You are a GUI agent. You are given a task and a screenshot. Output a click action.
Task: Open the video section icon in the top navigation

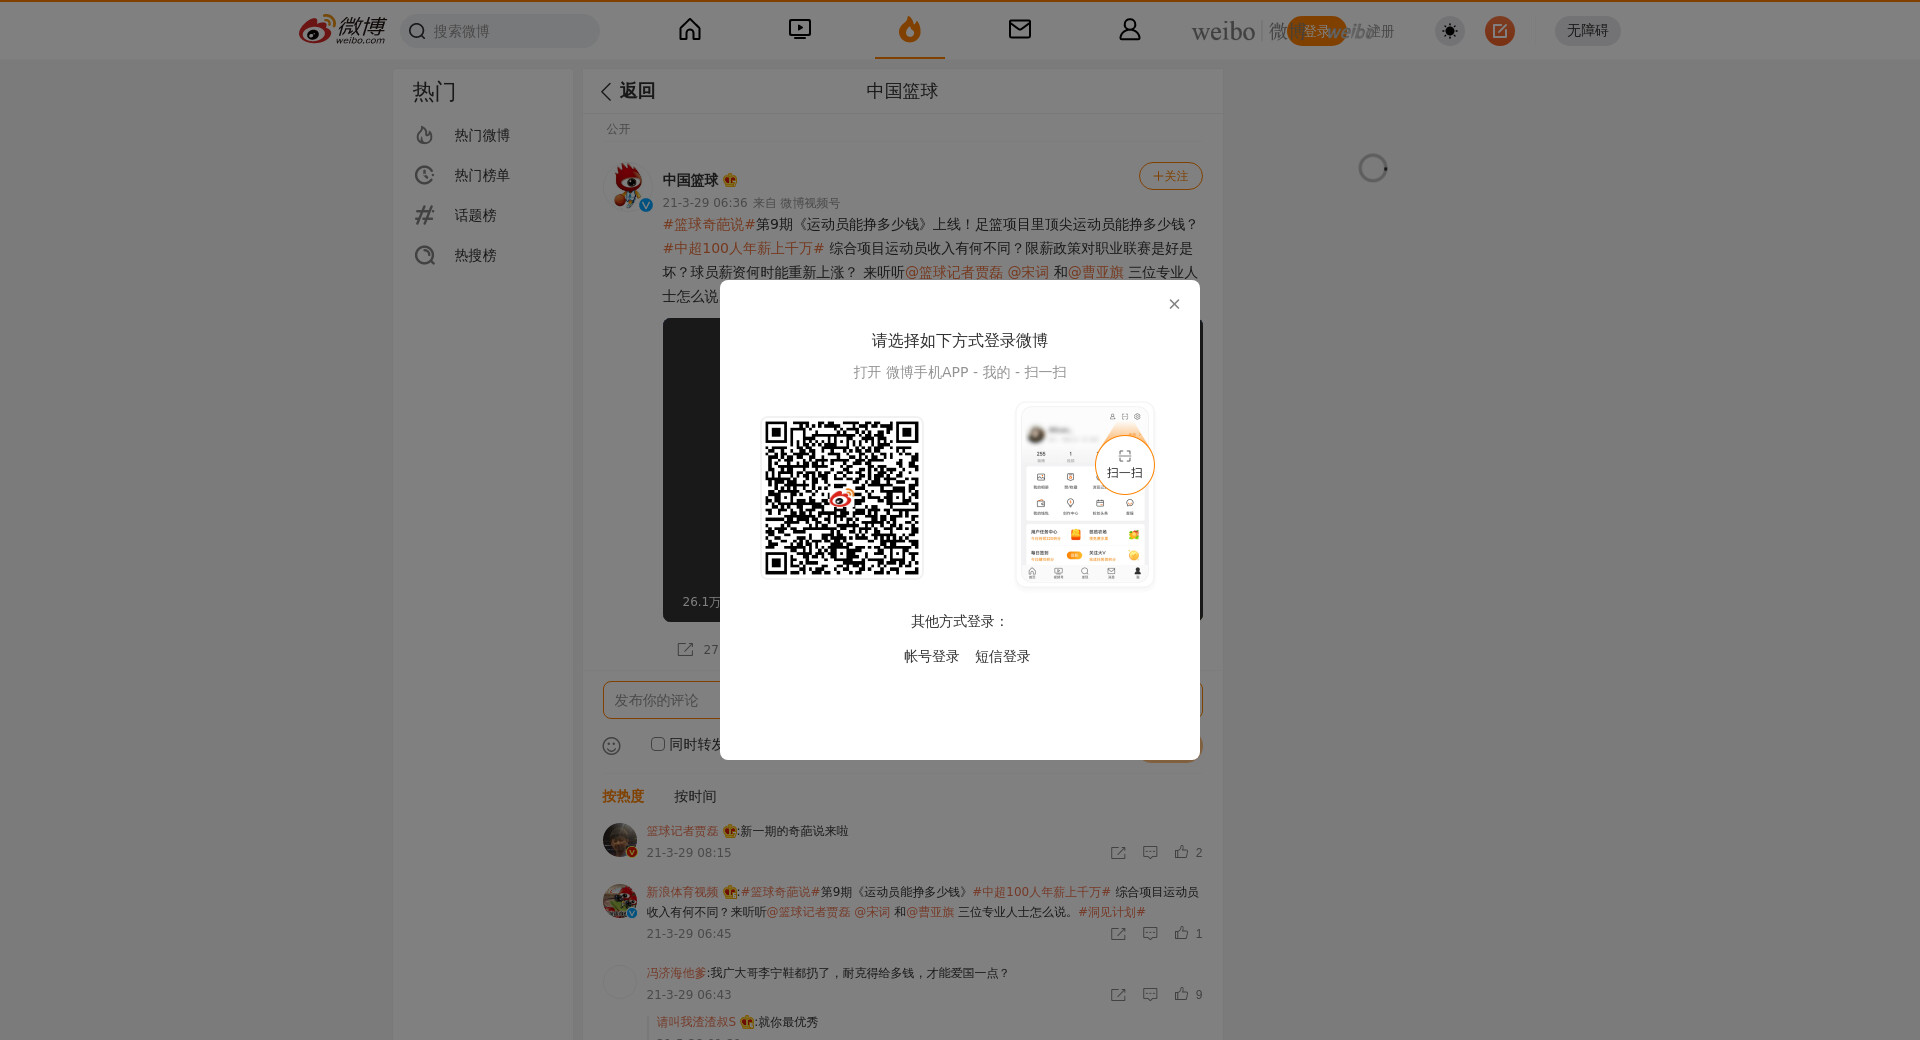(x=800, y=30)
